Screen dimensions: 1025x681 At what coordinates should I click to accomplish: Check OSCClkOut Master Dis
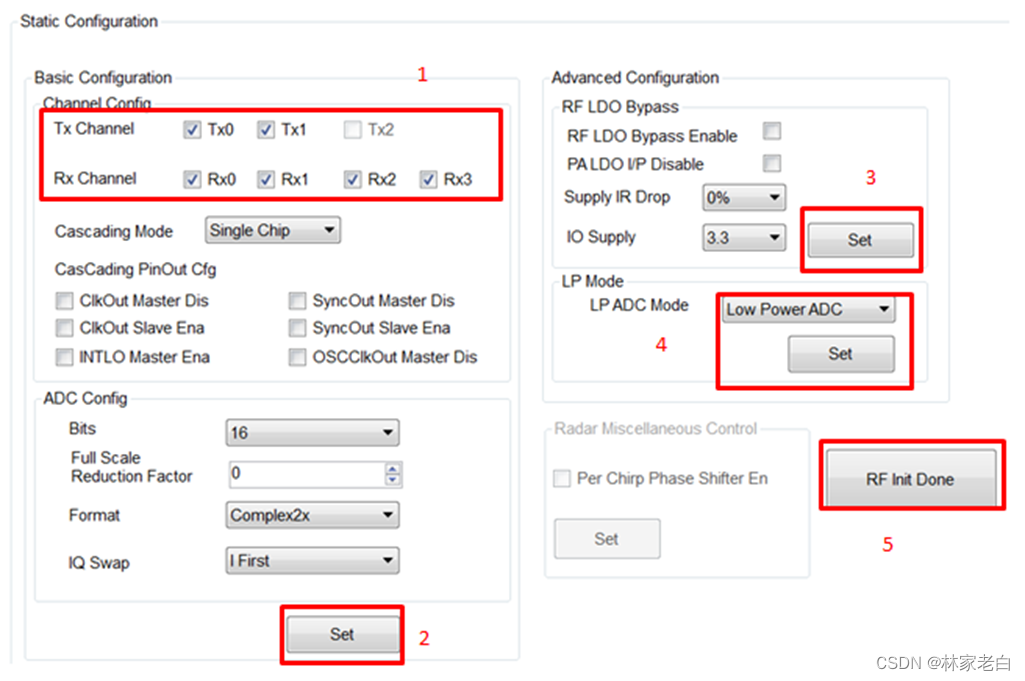pyautogui.click(x=297, y=357)
